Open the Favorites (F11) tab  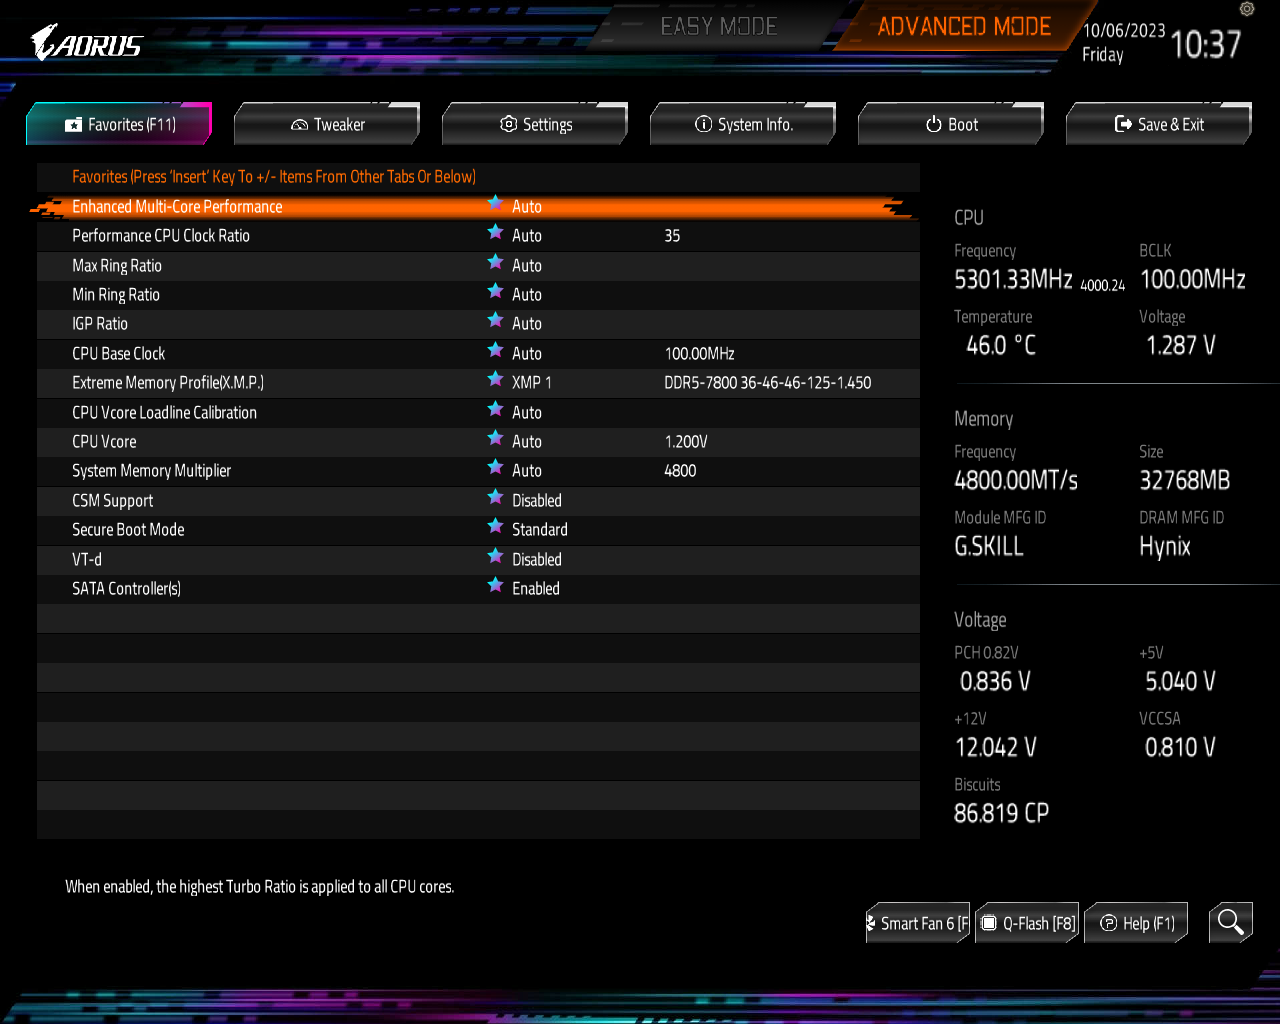point(119,124)
